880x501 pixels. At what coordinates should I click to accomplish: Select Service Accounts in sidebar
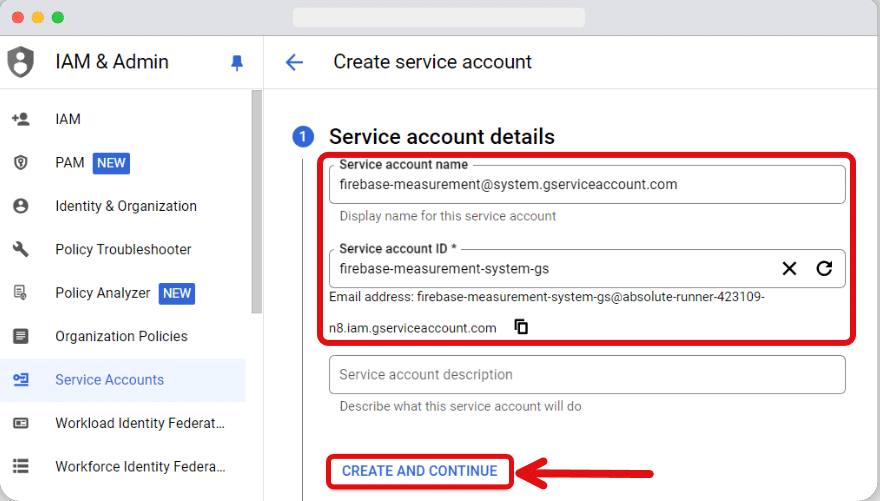[123, 380]
